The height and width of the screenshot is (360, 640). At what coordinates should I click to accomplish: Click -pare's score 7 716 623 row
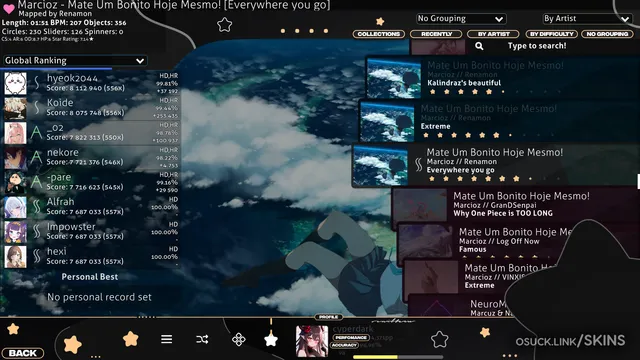pos(91,182)
